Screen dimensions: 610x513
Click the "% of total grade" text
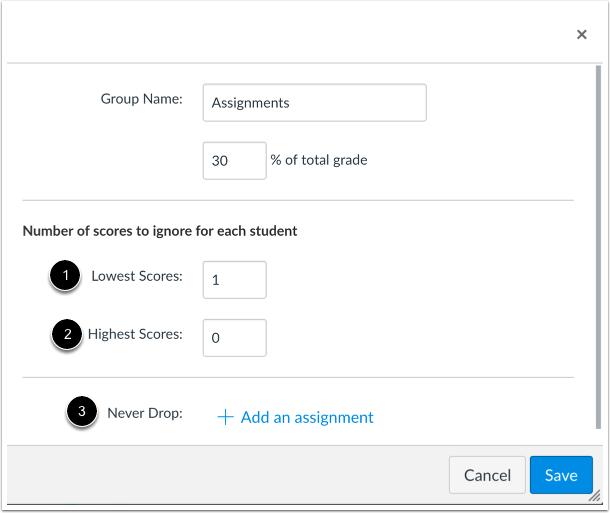tap(319, 160)
